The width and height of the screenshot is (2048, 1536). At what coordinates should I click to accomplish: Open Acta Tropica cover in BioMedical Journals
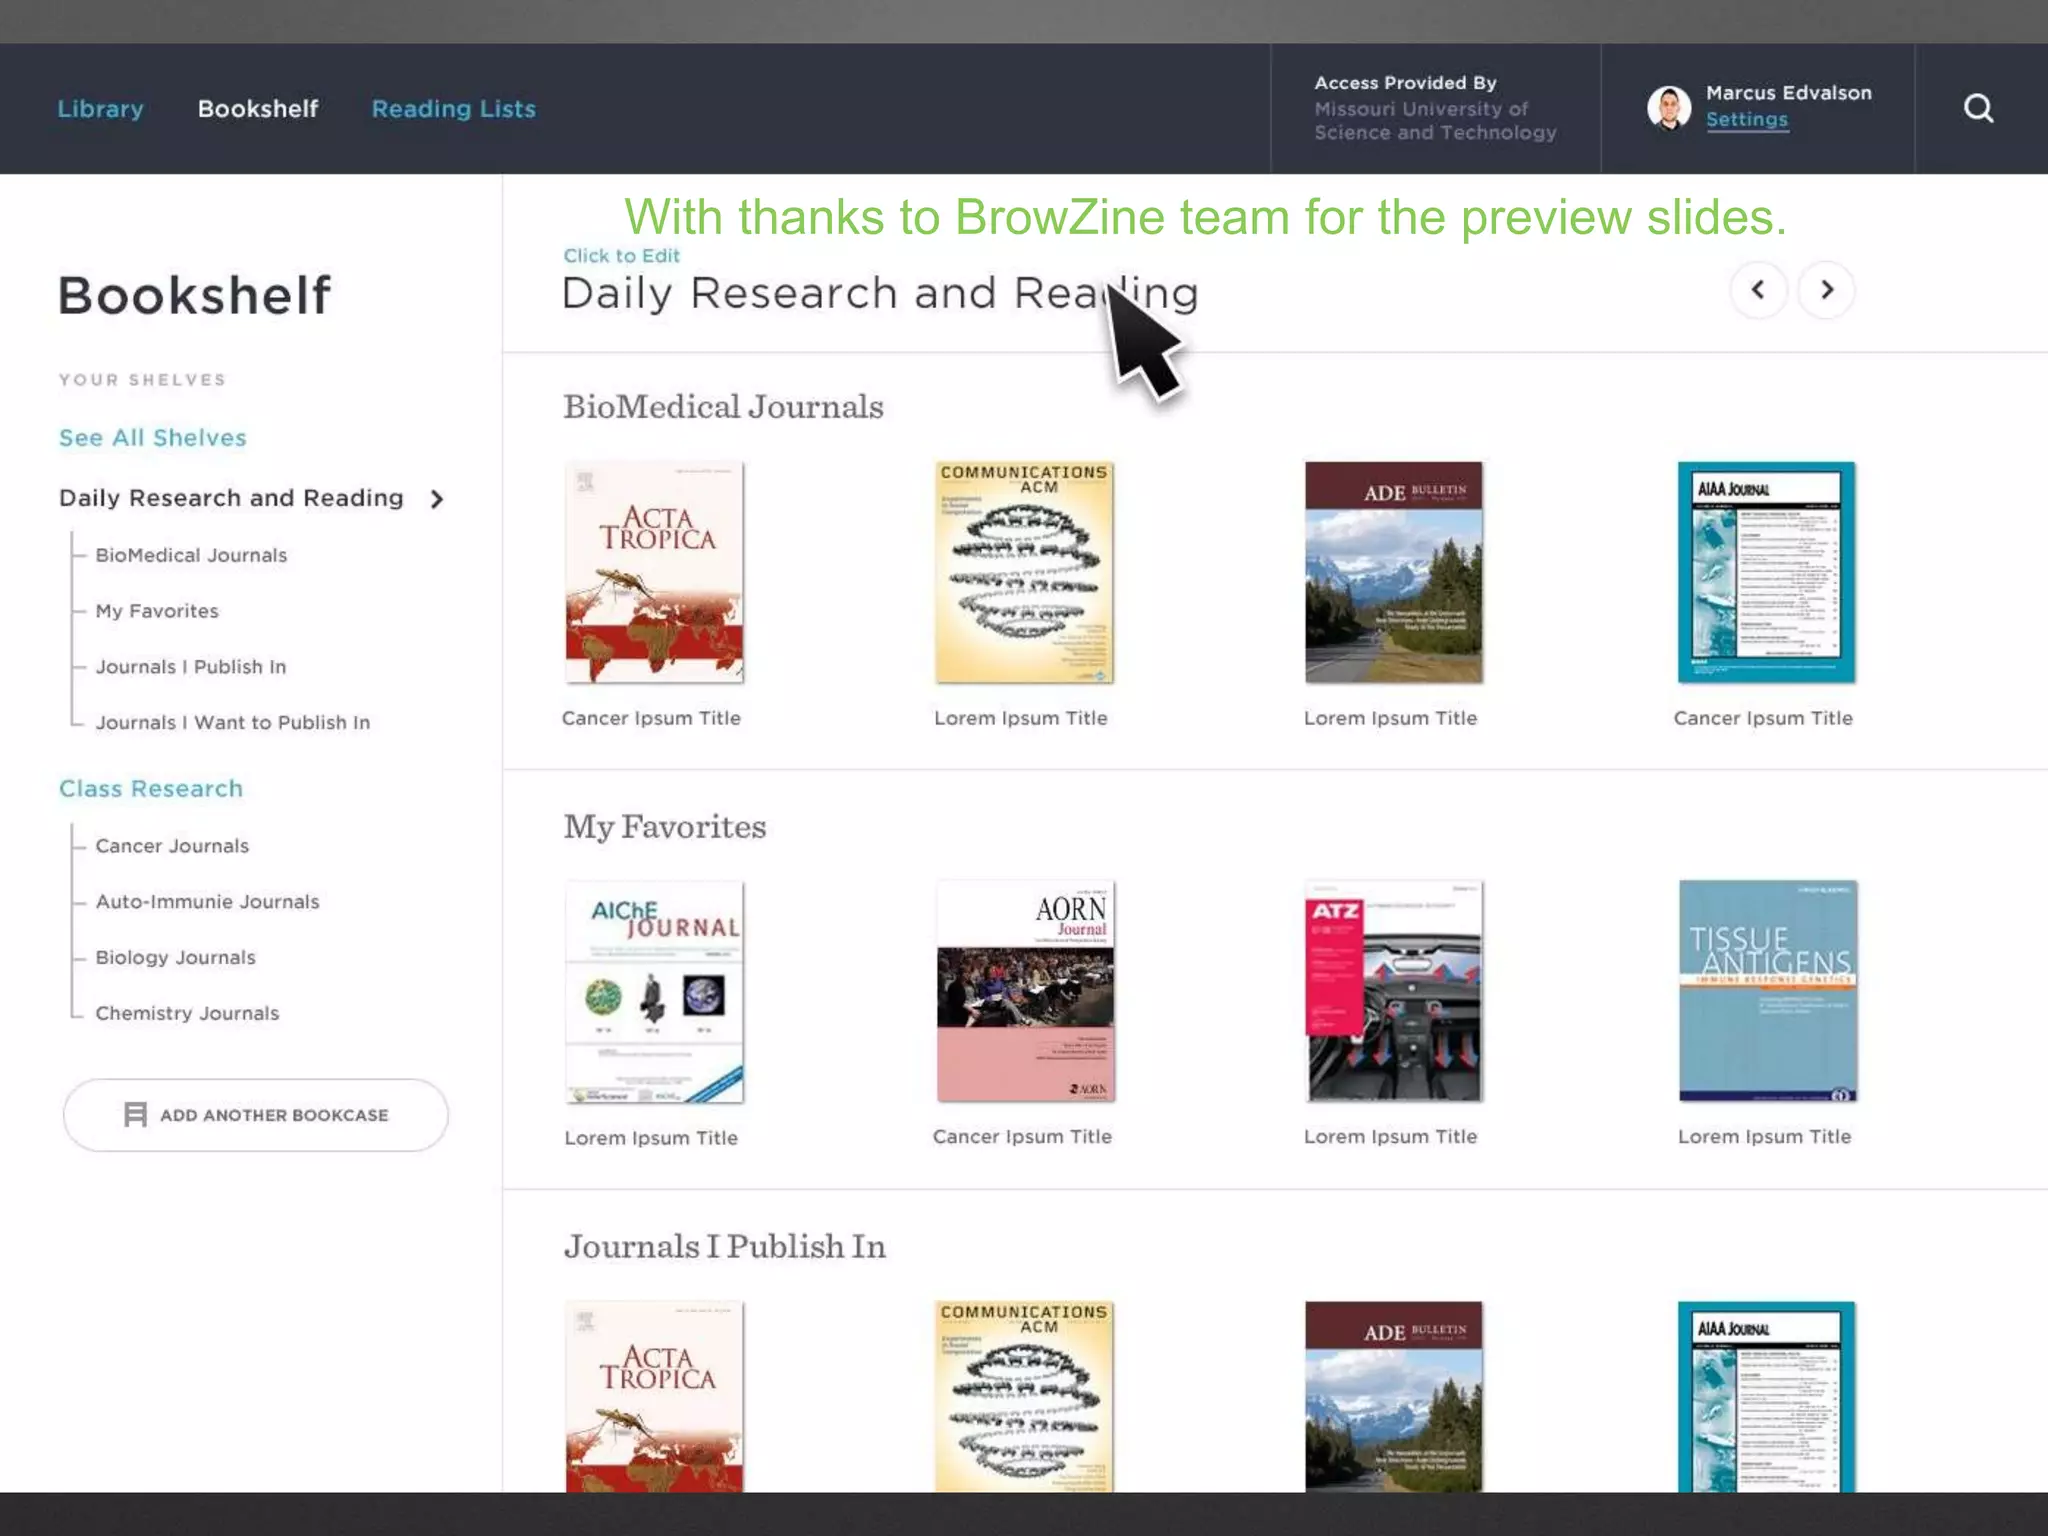pos(654,572)
